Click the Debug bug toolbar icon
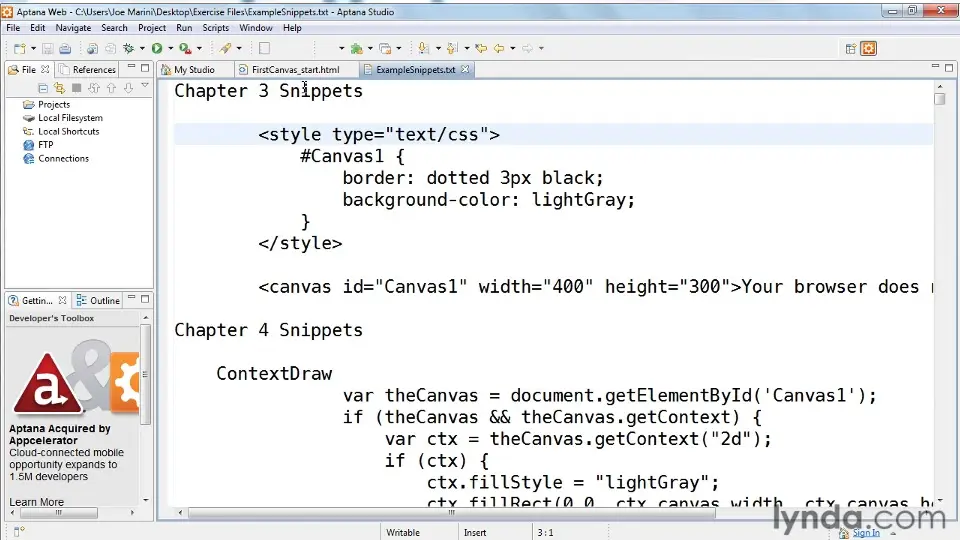 [129, 48]
